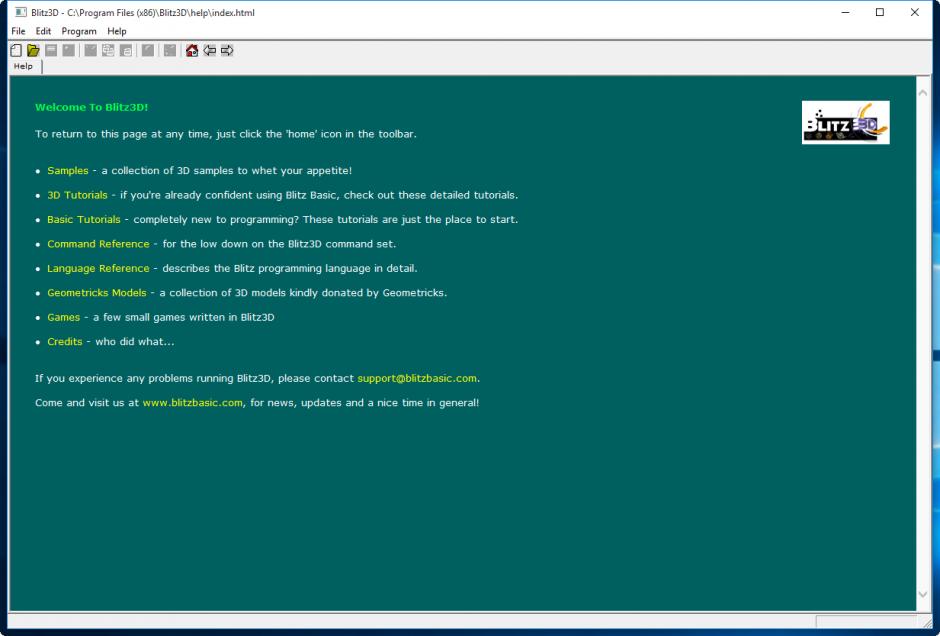Click text 'To return to this page at any time'
Image resolution: width=940 pixels, height=636 pixels.
pos(122,134)
